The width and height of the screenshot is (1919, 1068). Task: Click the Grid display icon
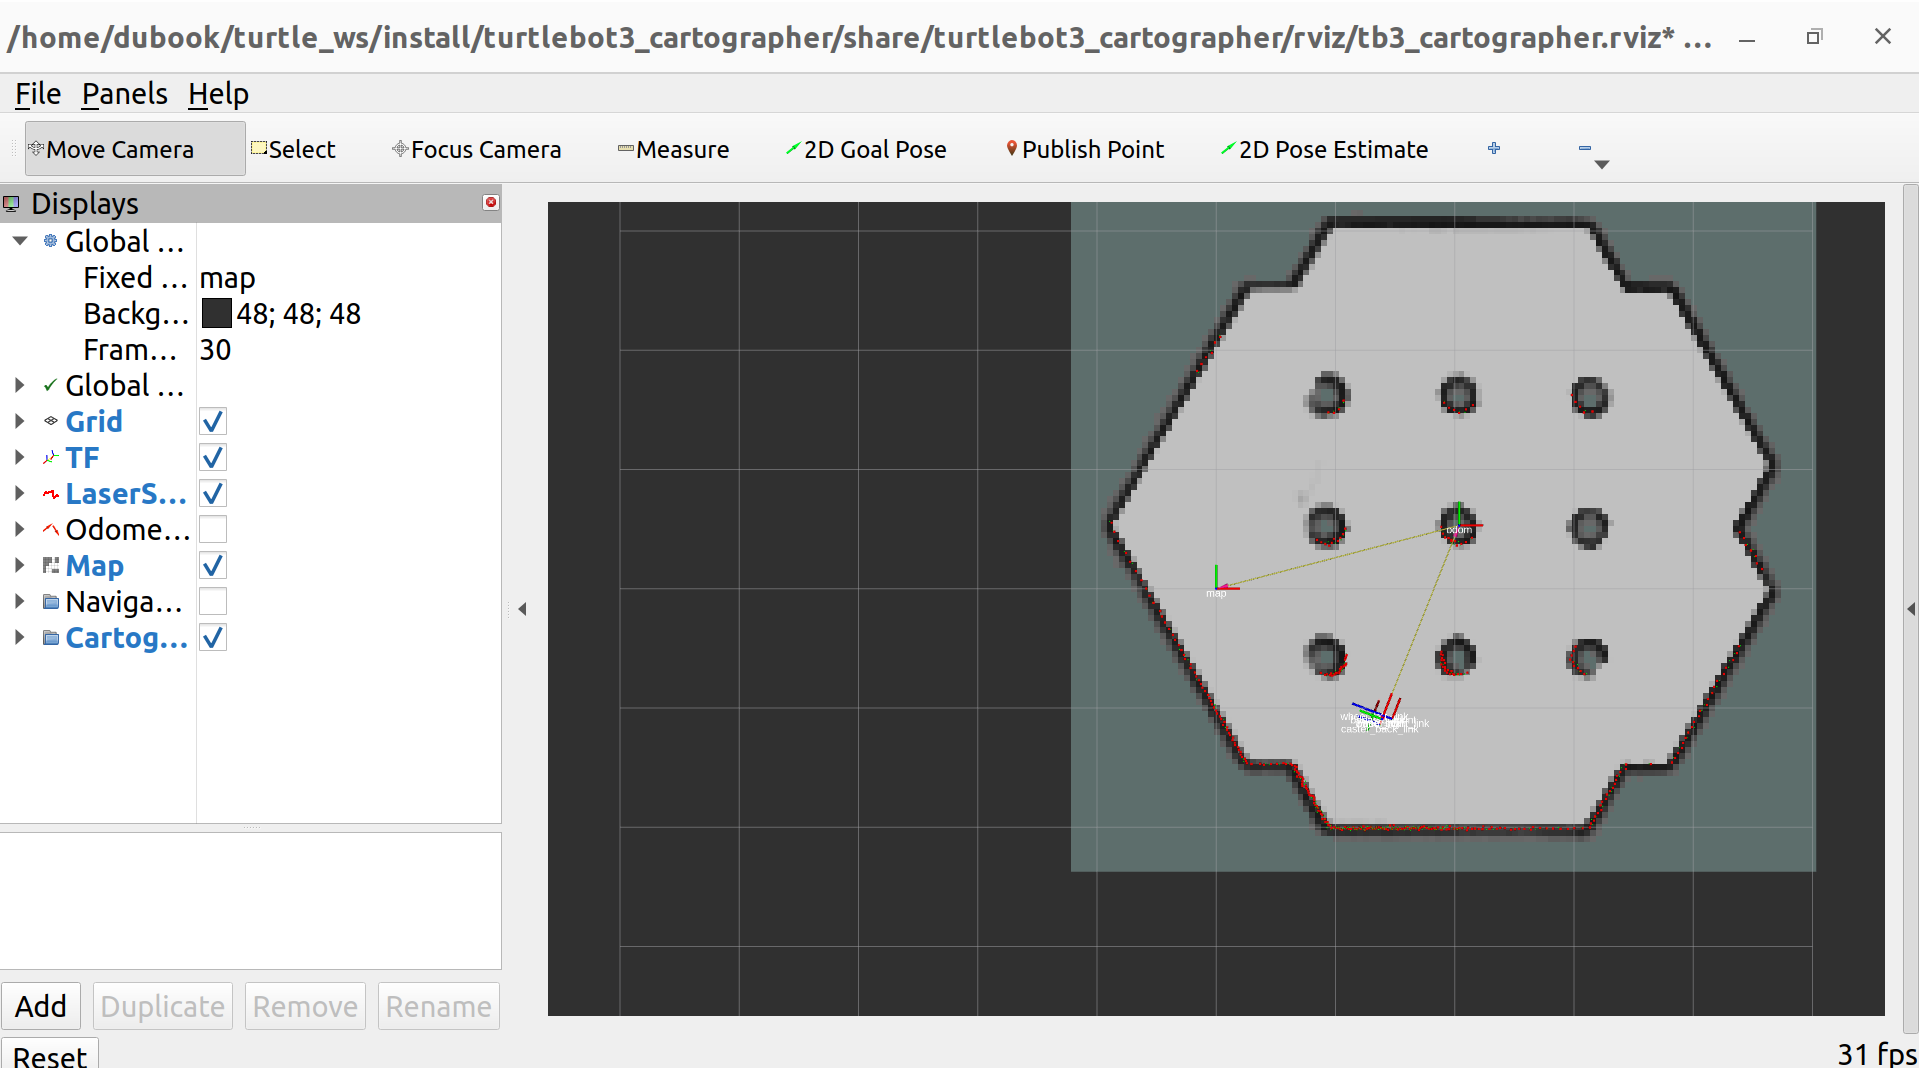51,421
